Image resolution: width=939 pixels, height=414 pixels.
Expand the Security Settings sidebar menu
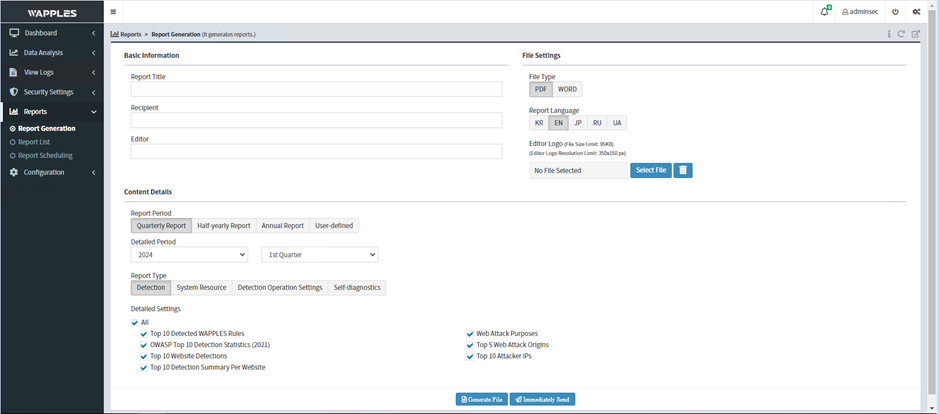(52, 92)
